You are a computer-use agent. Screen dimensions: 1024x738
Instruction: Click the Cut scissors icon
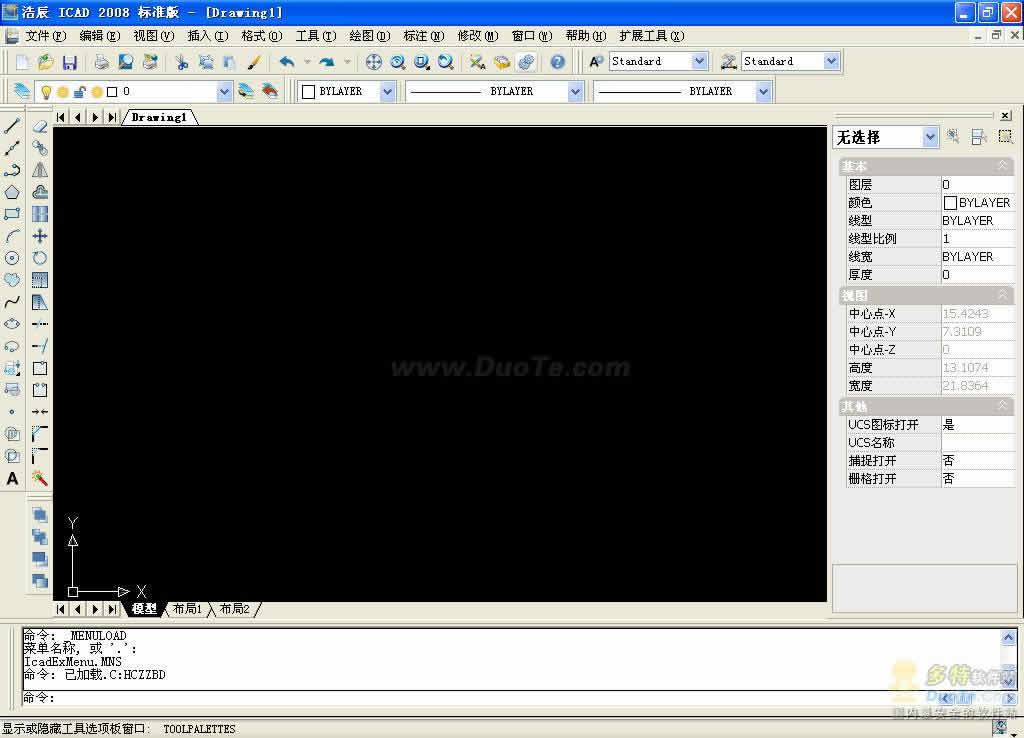[182, 62]
